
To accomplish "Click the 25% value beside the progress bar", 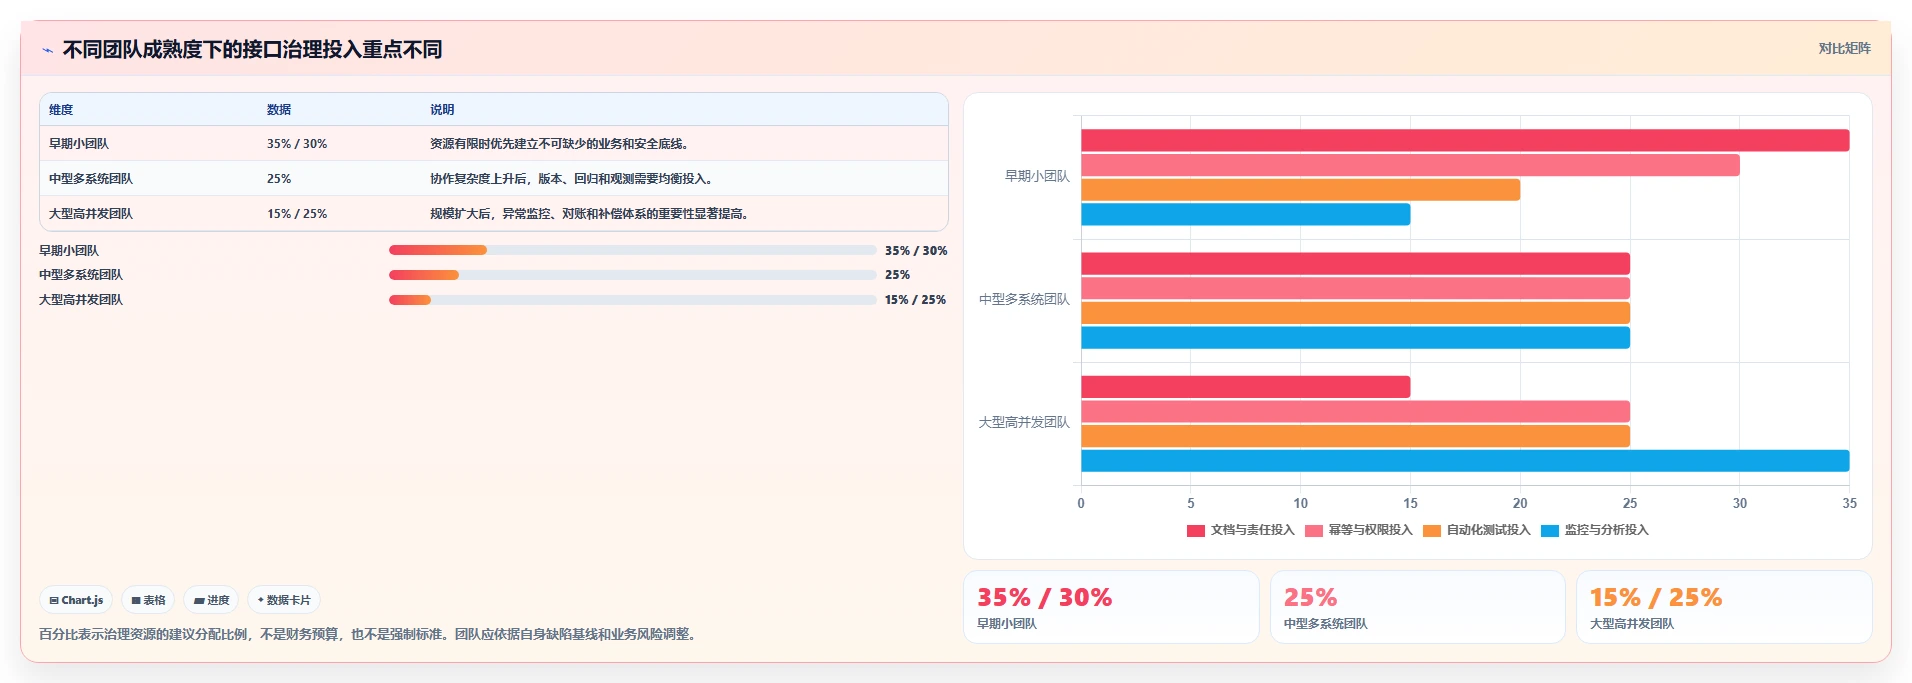I will [x=897, y=275].
